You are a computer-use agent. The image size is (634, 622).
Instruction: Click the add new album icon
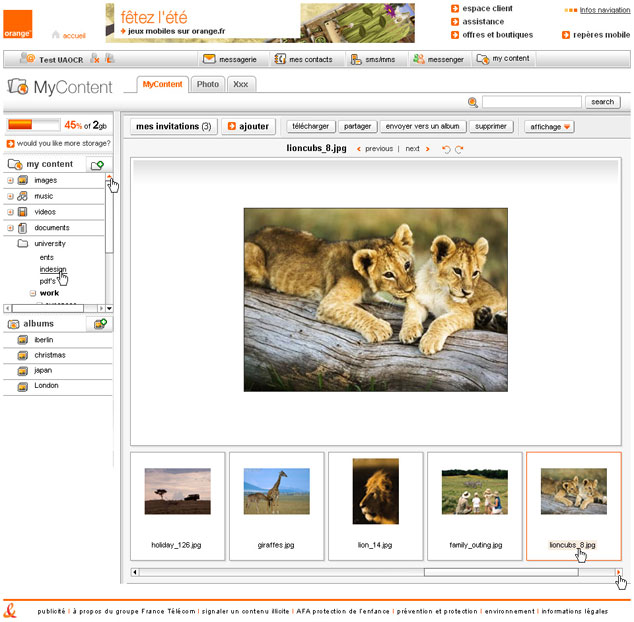click(x=100, y=324)
